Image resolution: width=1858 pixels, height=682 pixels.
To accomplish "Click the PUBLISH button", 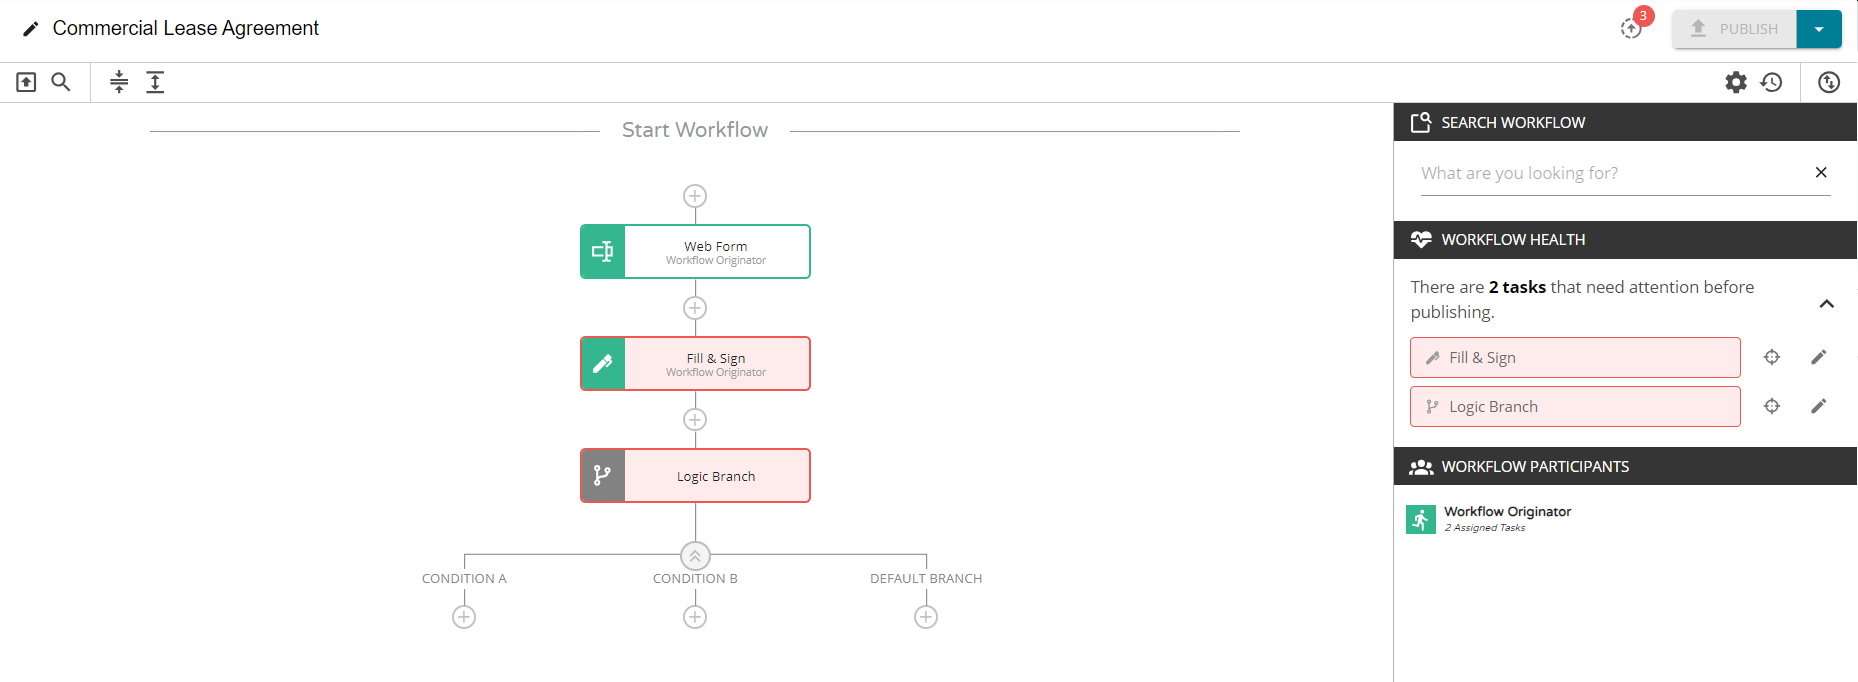I will [x=1734, y=29].
